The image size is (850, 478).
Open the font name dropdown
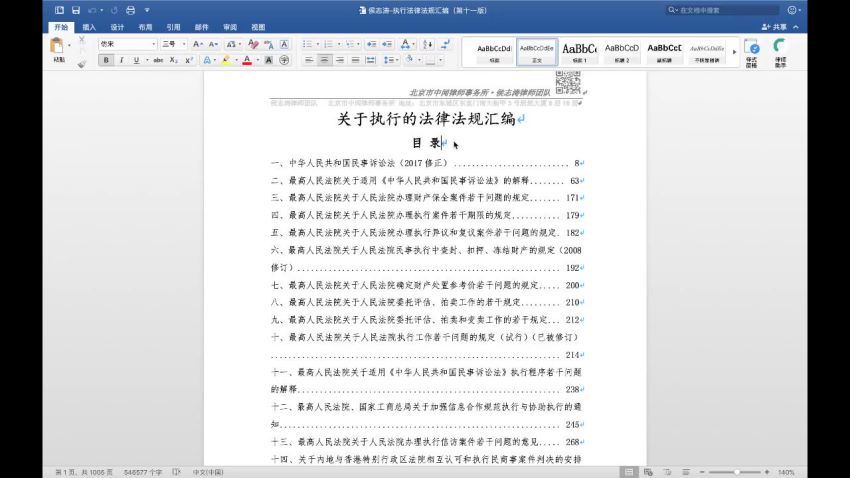coord(153,44)
